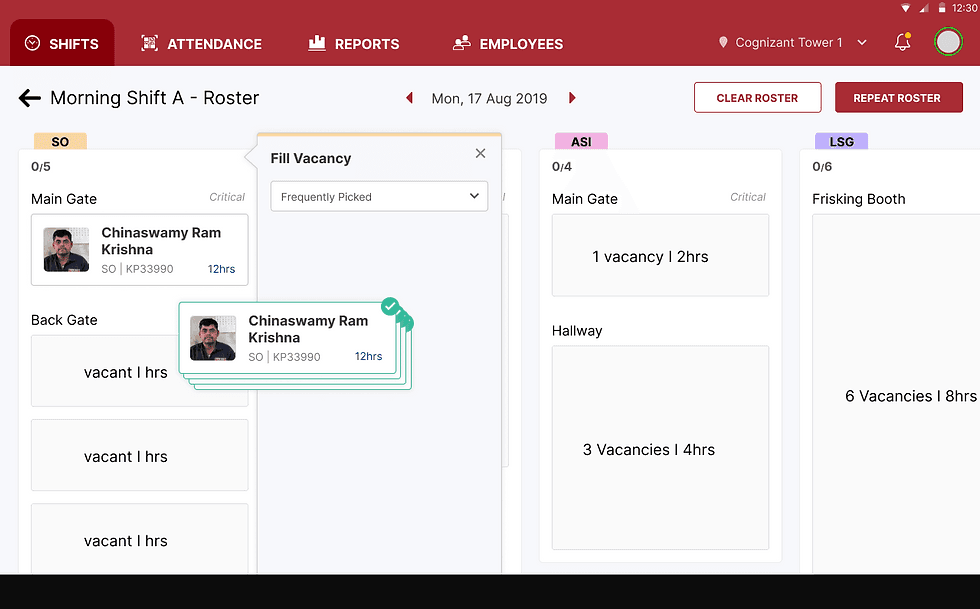Go to next date

[x=572, y=98]
